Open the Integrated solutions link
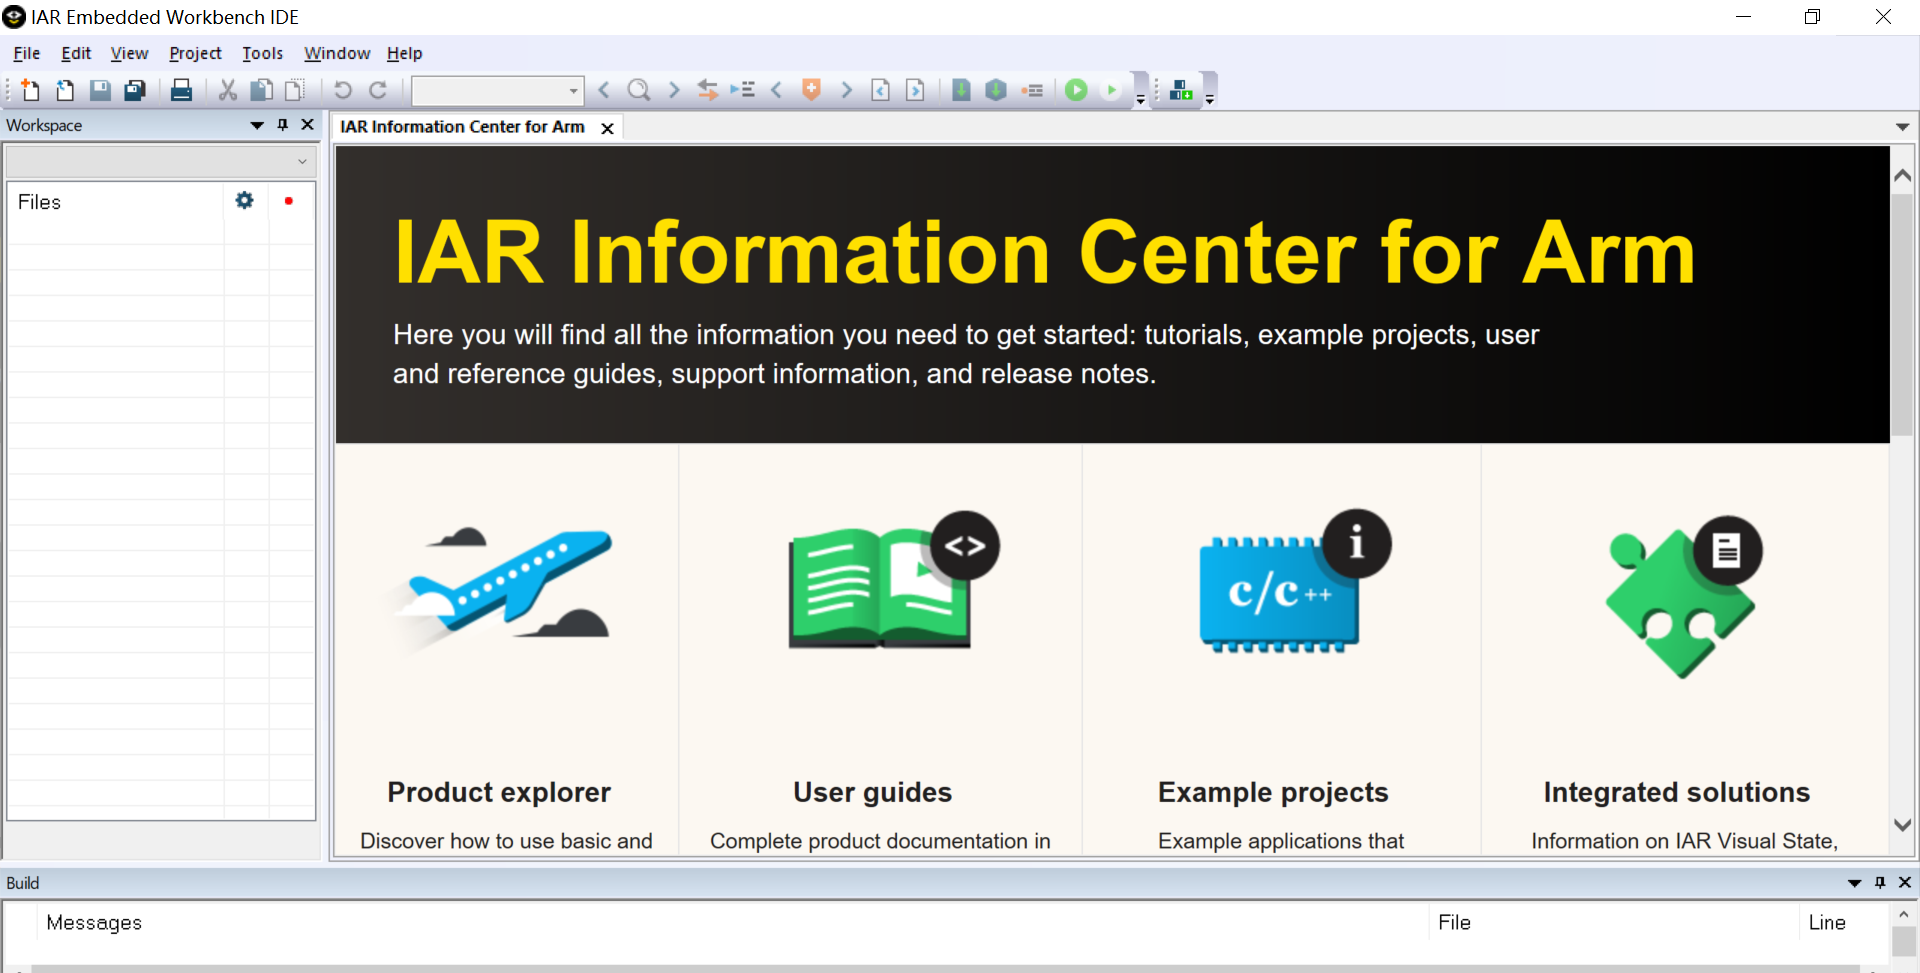The height and width of the screenshot is (973, 1920). (x=1677, y=792)
